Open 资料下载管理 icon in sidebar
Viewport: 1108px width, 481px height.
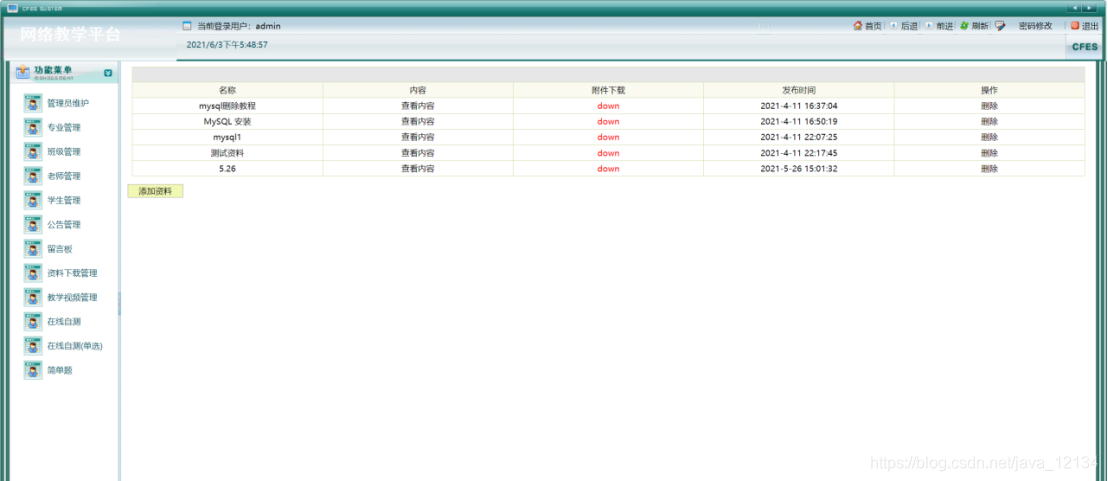(x=33, y=273)
